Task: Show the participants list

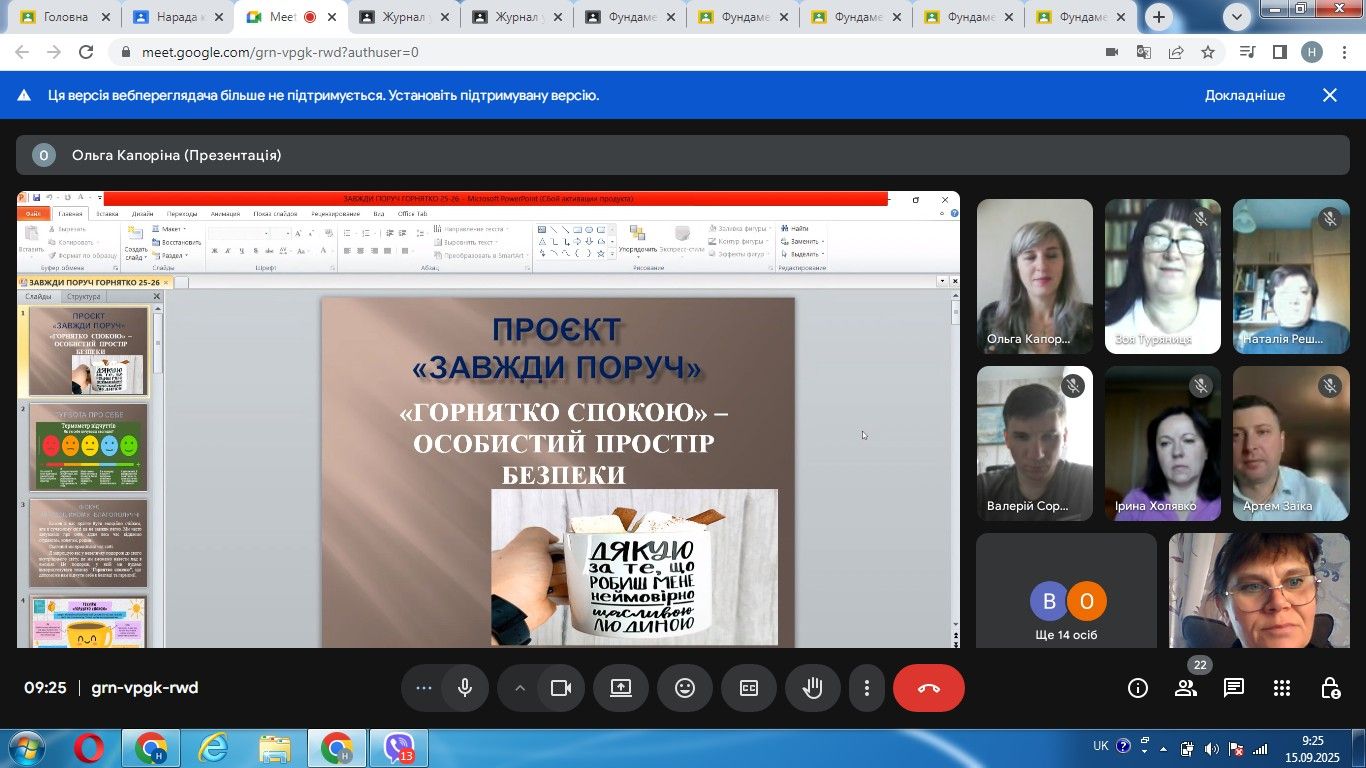Action: coord(1186,688)
